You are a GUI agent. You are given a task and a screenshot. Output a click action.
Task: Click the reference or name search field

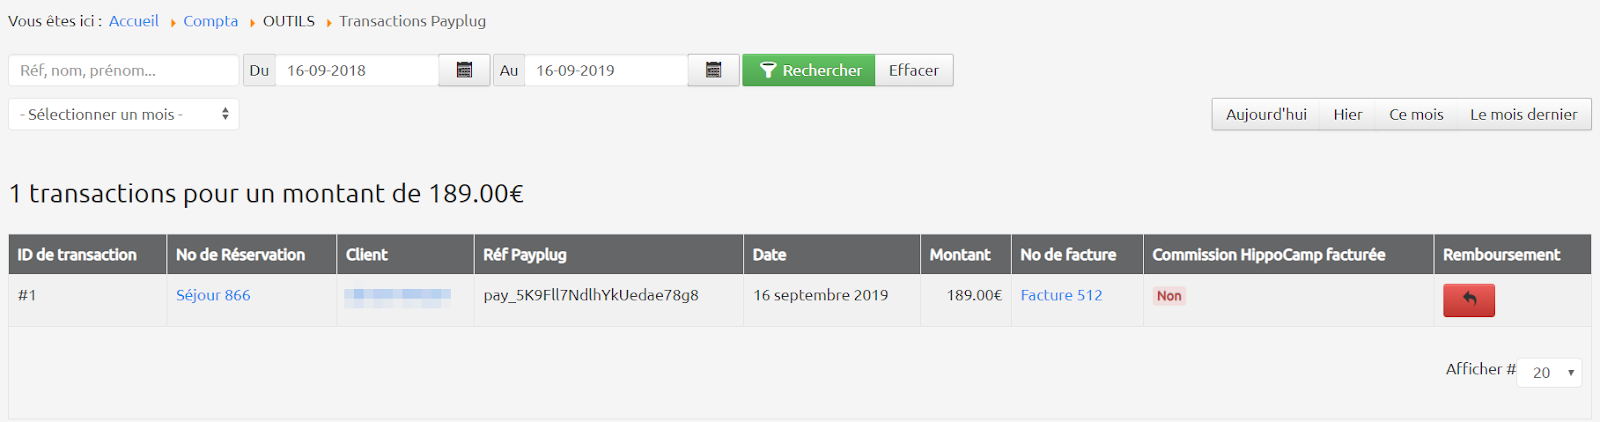tap(124, 70)
